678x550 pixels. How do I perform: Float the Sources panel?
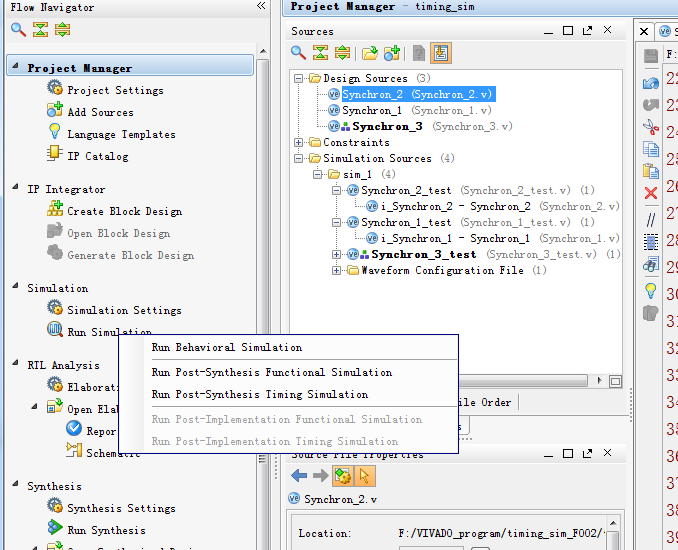click(587, 30)
